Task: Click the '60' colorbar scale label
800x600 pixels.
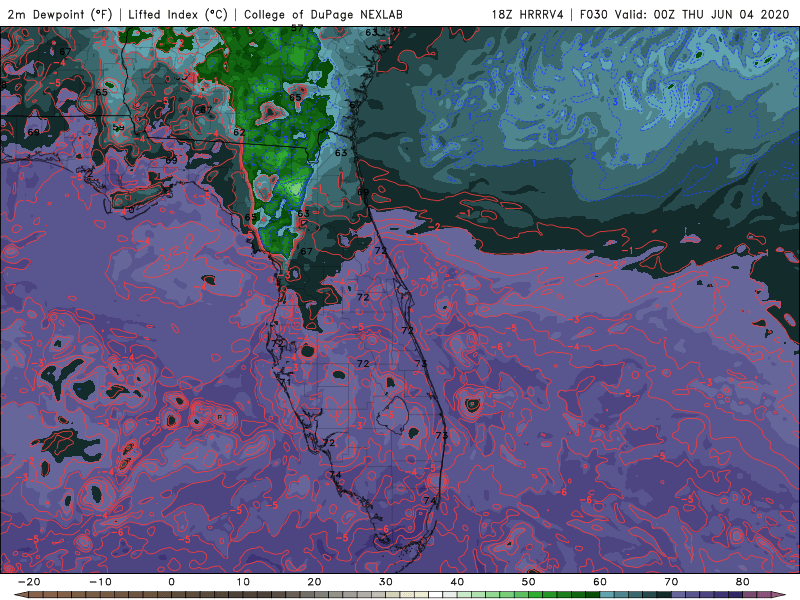Action: pos(600,582)
